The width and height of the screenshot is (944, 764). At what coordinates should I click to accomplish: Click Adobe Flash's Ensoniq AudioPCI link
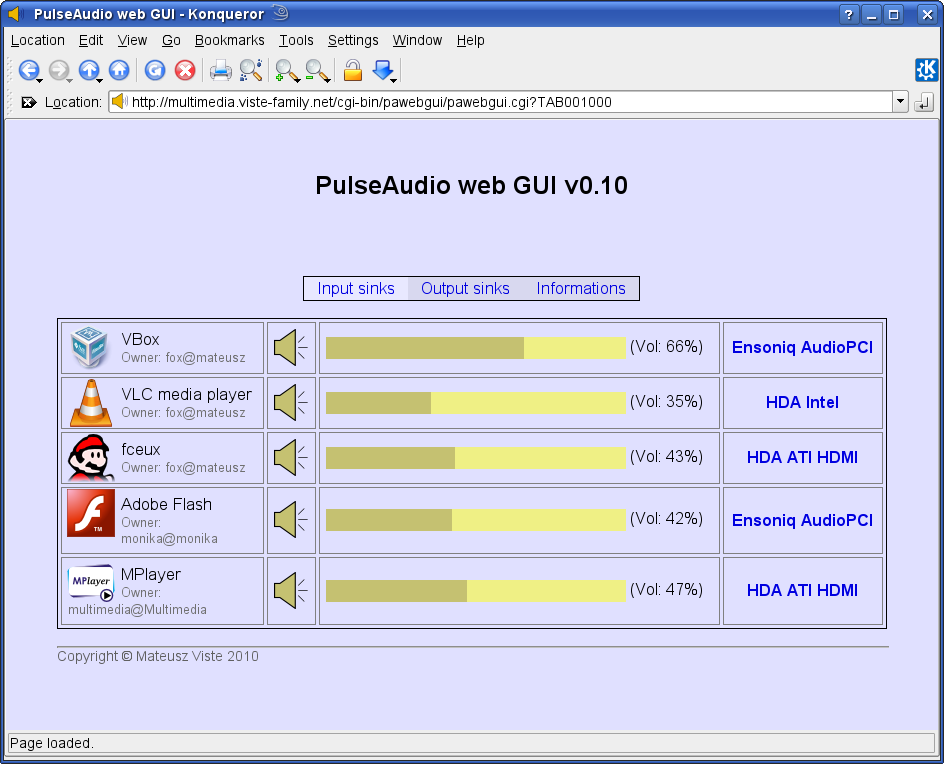[x=803, y=520]
